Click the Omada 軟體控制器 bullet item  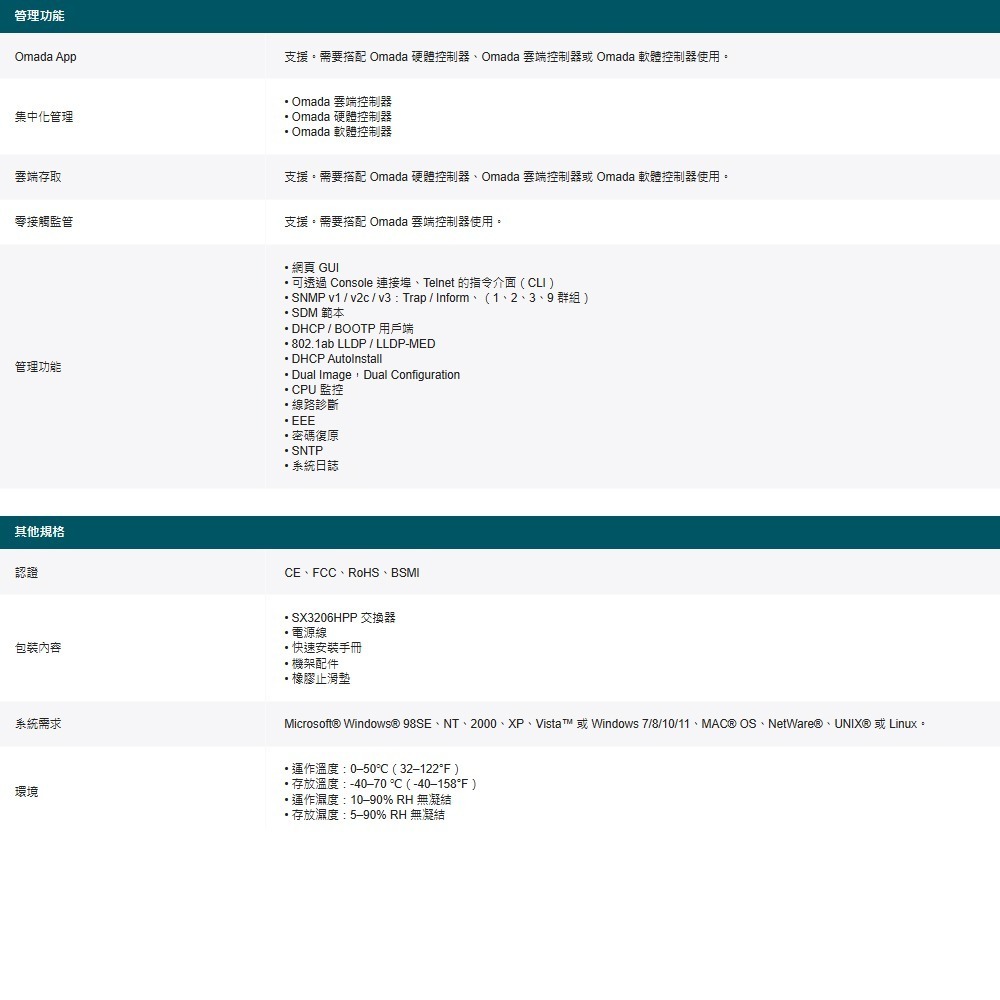coord(338,132)
